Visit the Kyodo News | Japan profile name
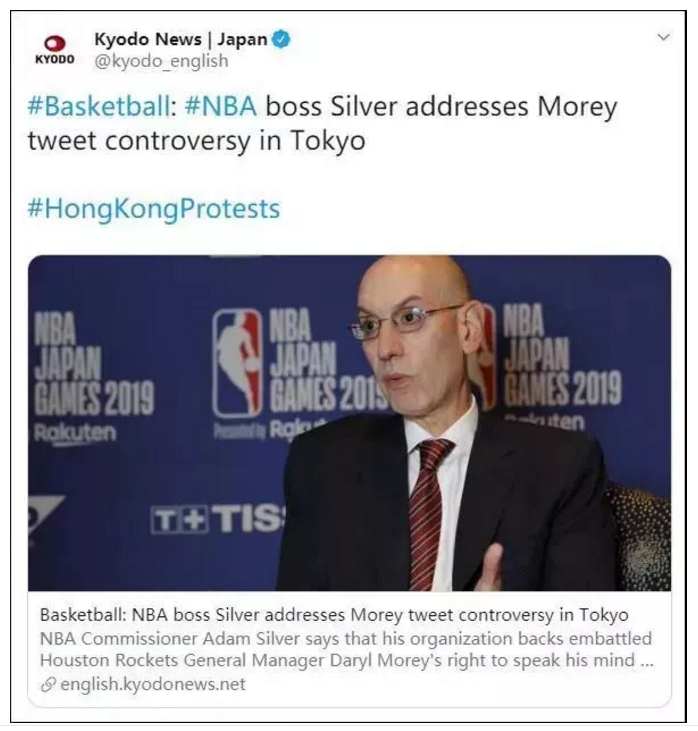Screen dimensions: 698x731 (x=180, y=39)
